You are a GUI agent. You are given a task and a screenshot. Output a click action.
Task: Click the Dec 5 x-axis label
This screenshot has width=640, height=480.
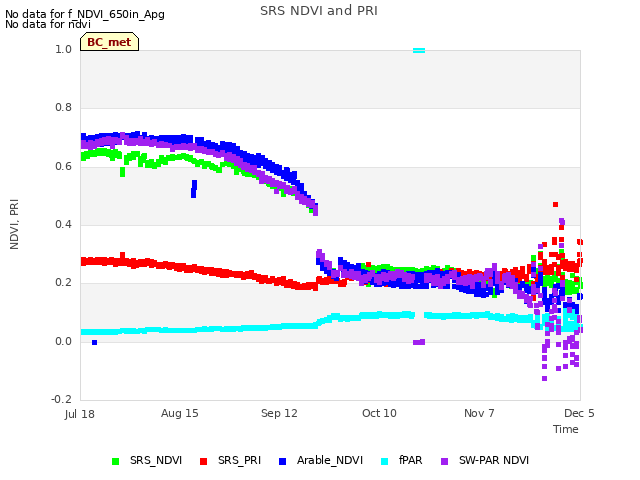pyautogui.click(x=579, y=413)
